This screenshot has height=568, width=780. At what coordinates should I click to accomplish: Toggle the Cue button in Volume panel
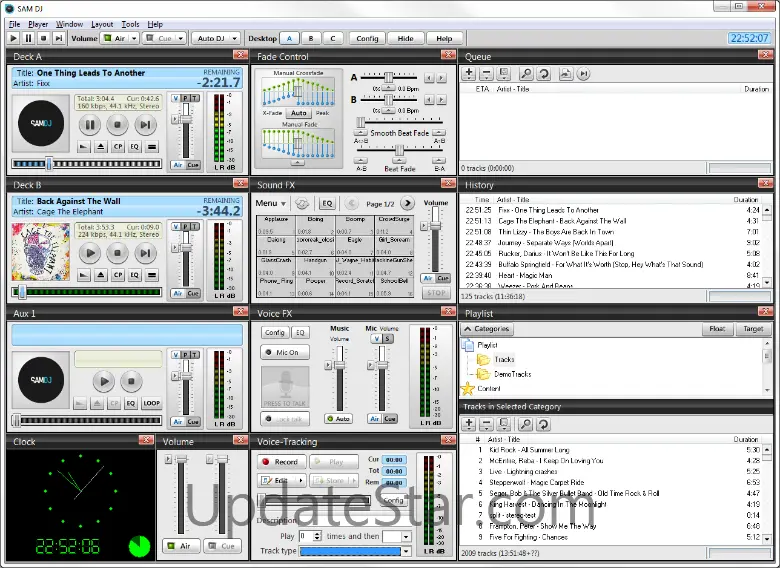(223, 546)
